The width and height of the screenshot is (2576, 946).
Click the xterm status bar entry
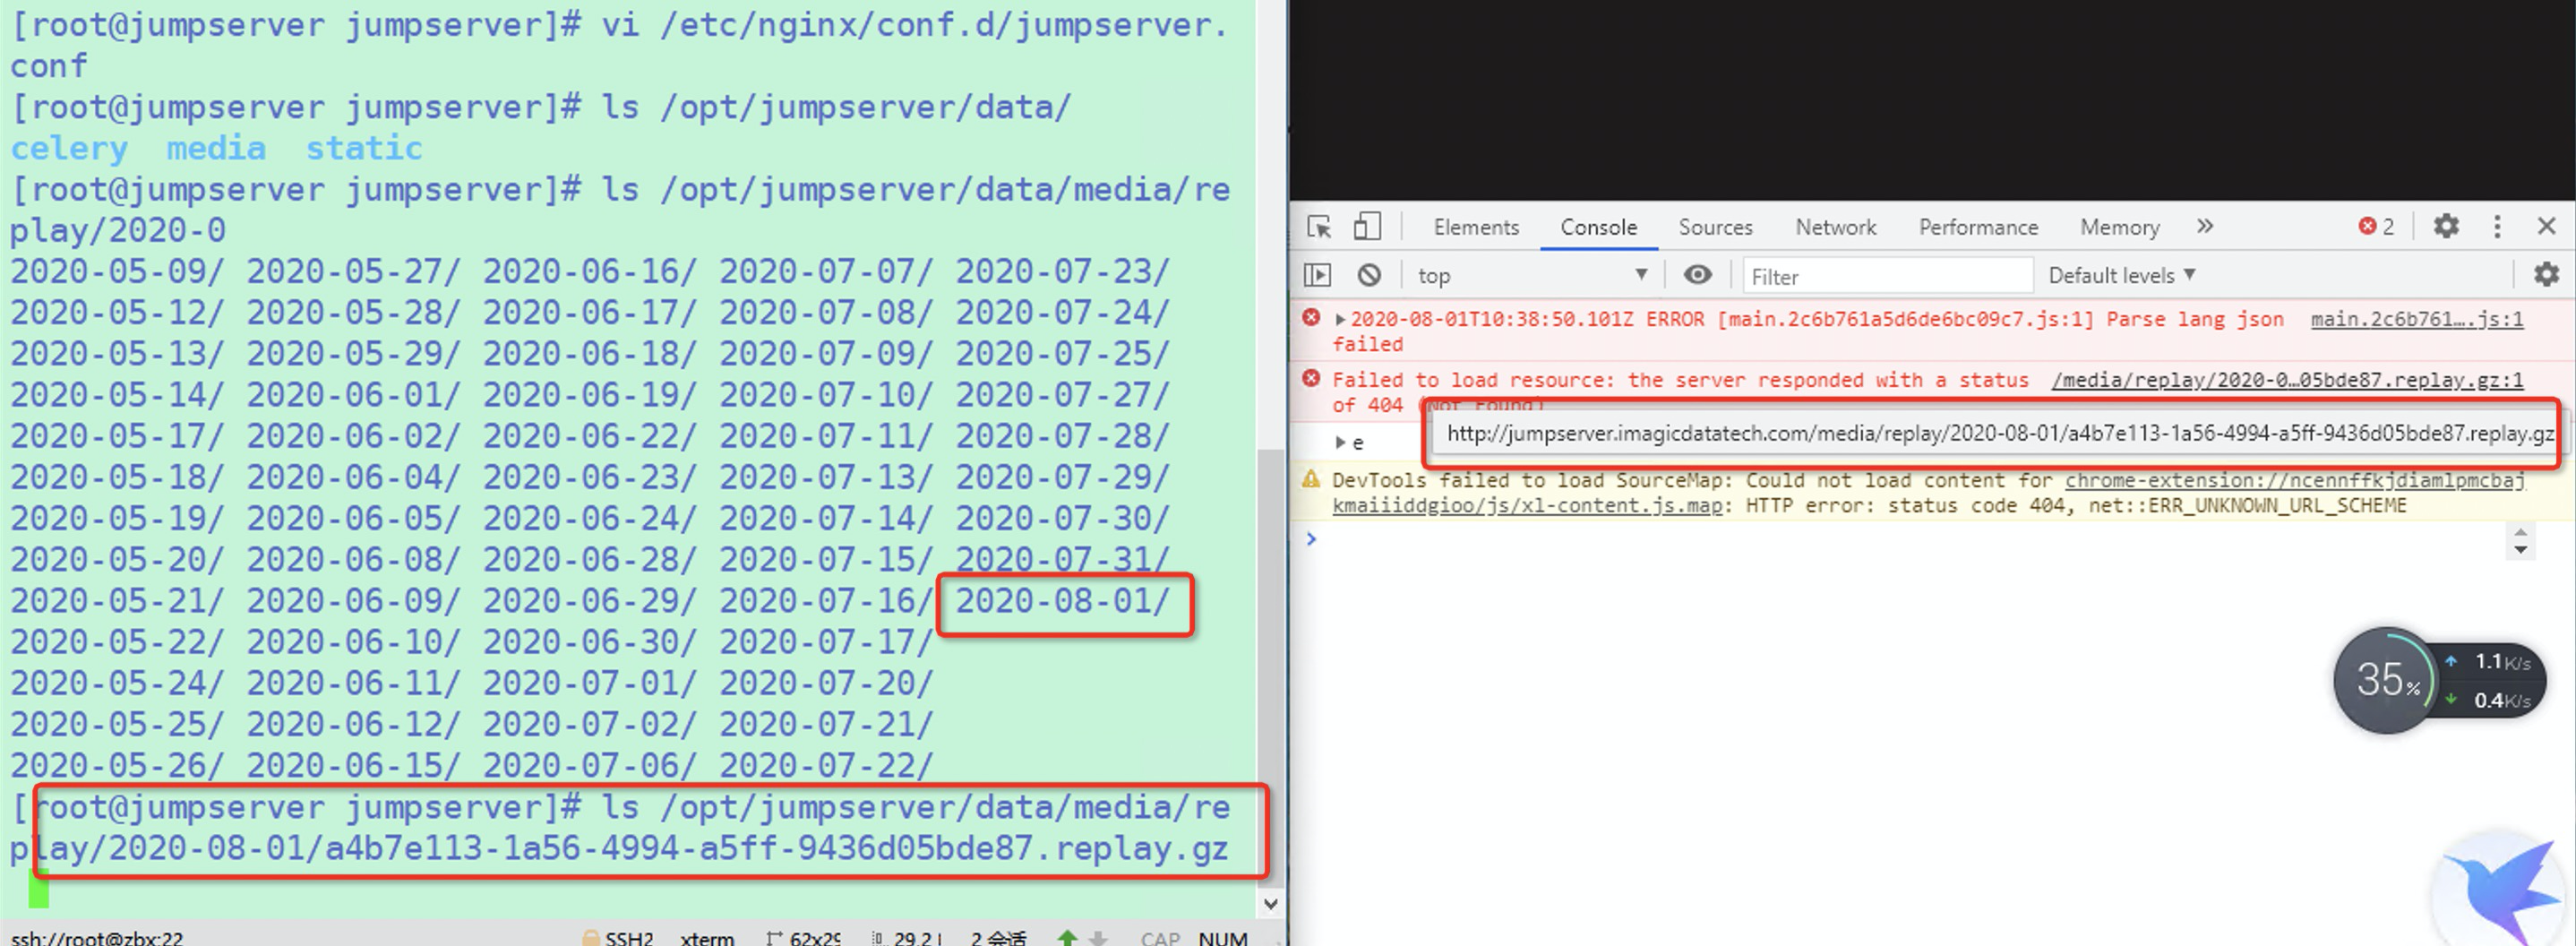click(707, 938)
